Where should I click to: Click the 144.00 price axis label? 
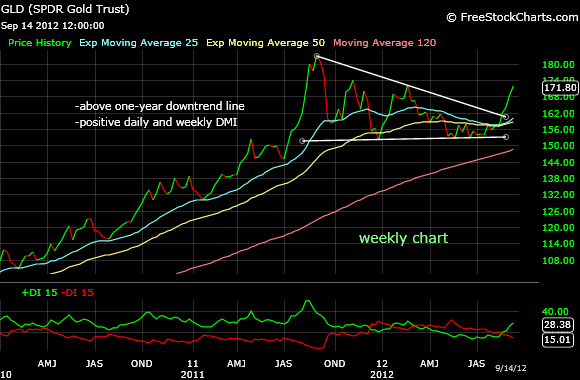tap(558, 162)
